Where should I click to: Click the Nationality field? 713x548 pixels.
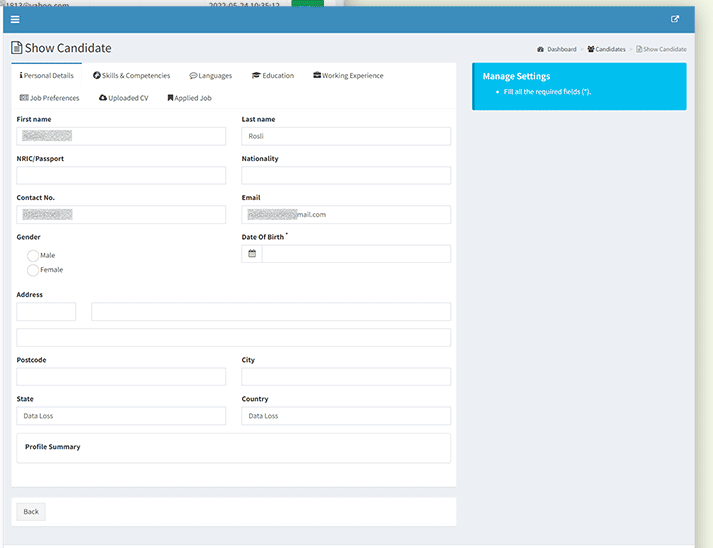click(346, 176)
